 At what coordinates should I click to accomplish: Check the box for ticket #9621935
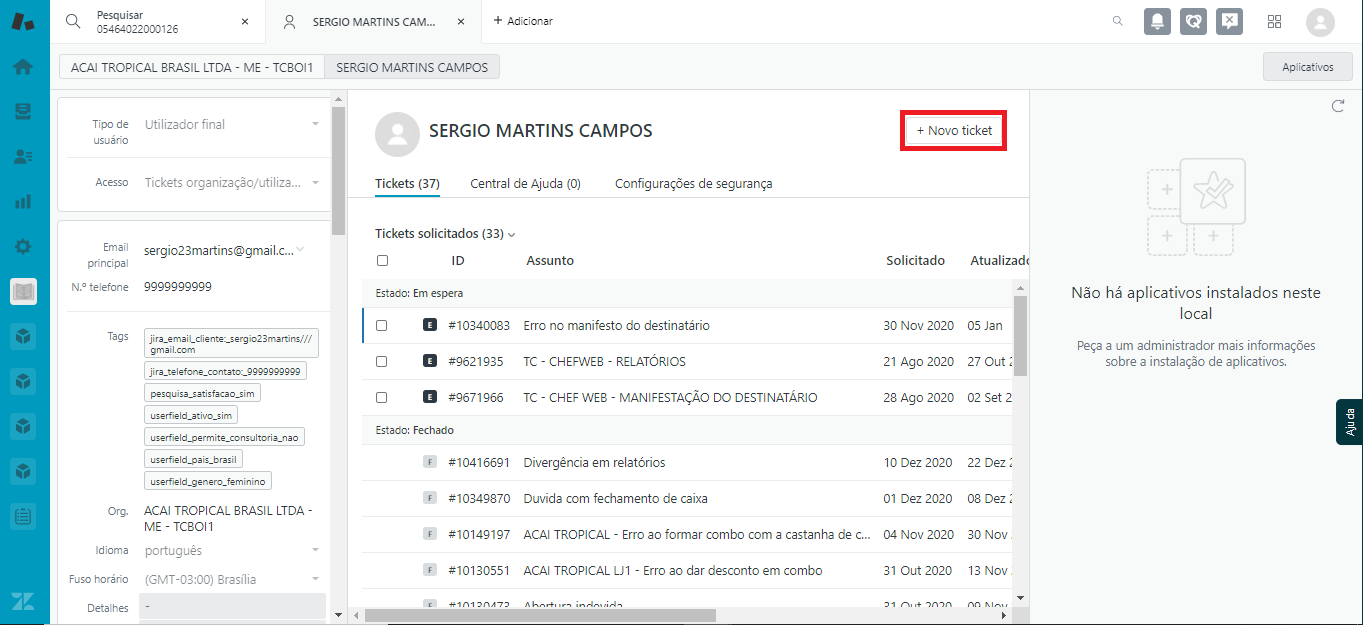pos(381,362)
